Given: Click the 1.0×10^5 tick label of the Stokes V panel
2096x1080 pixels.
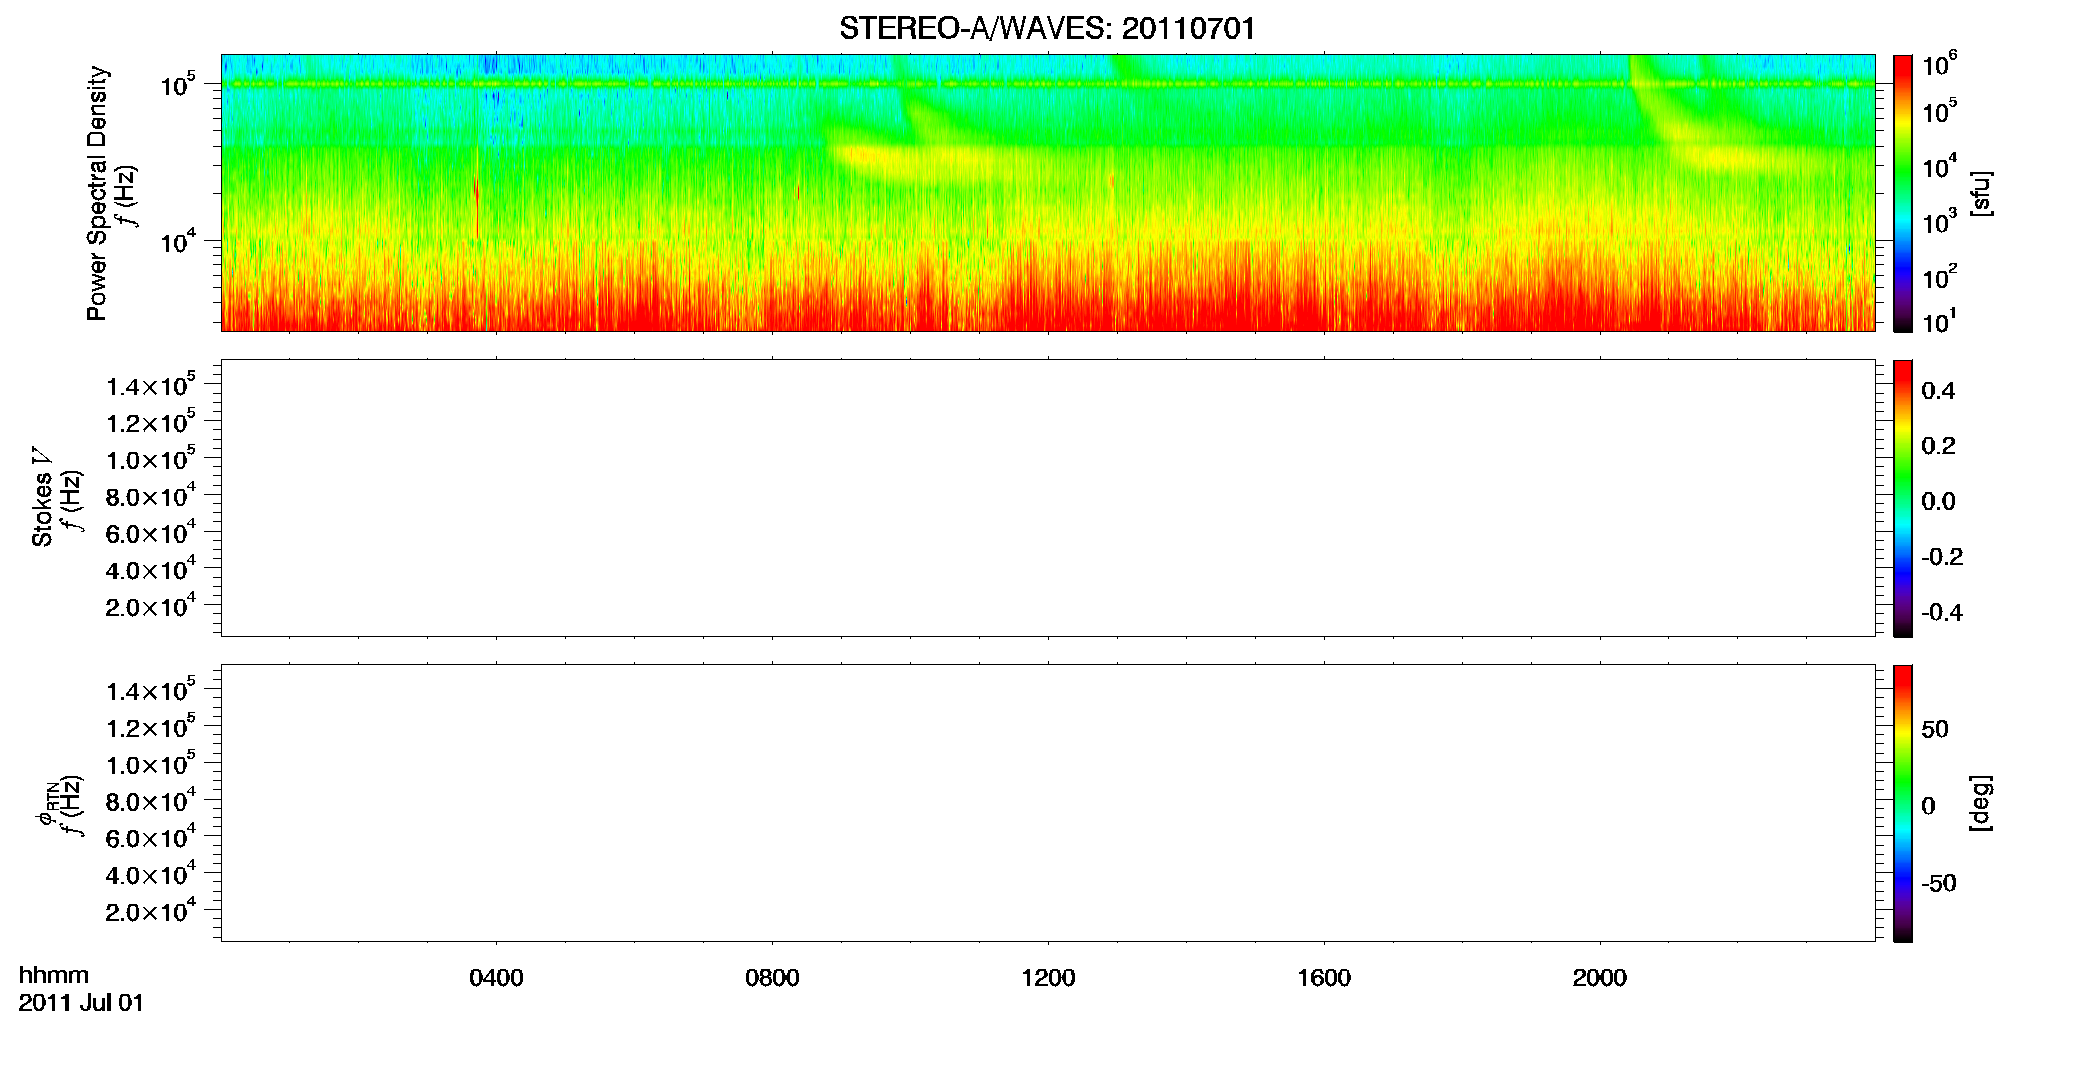Looking at the screenshot, I should (x=151, y=458).
